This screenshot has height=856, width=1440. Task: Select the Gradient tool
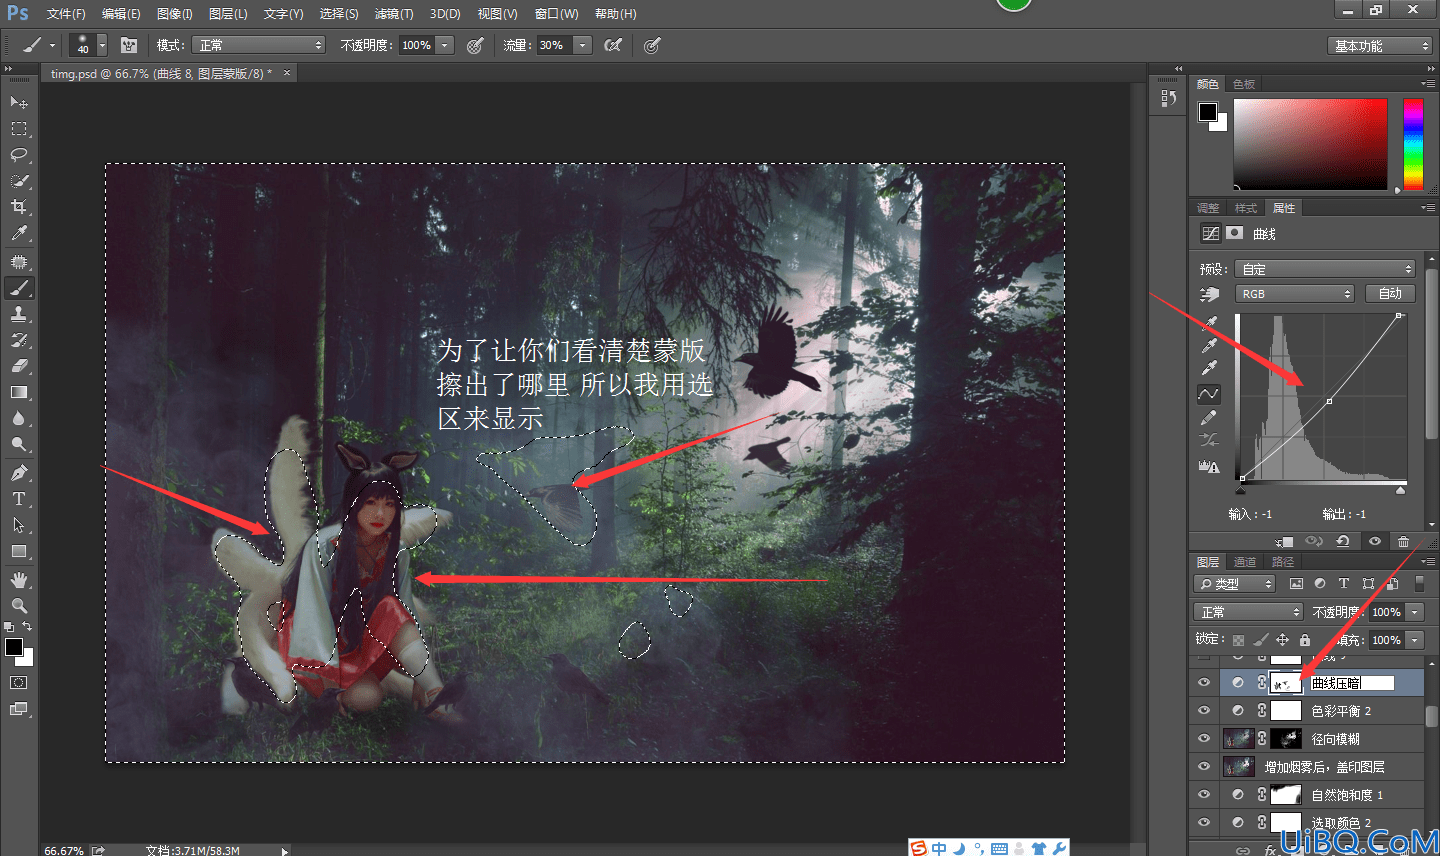coord(19,392)
